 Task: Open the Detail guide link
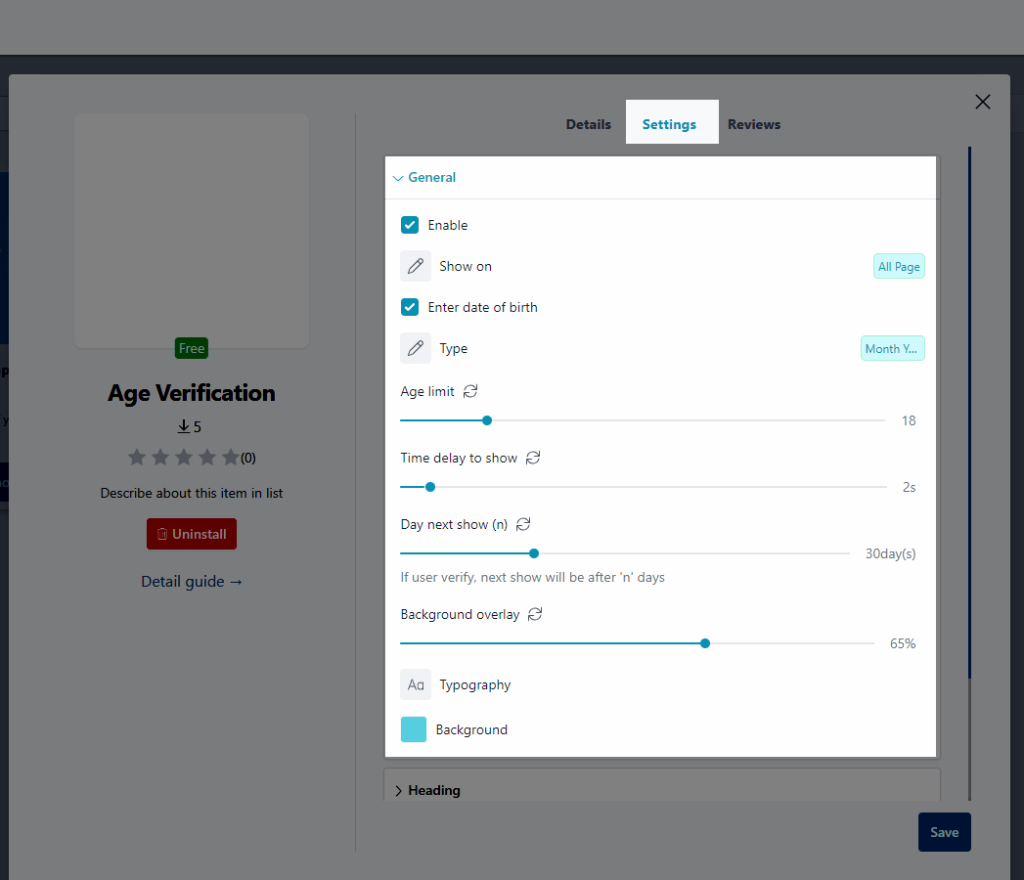click(x=191, y=582)
